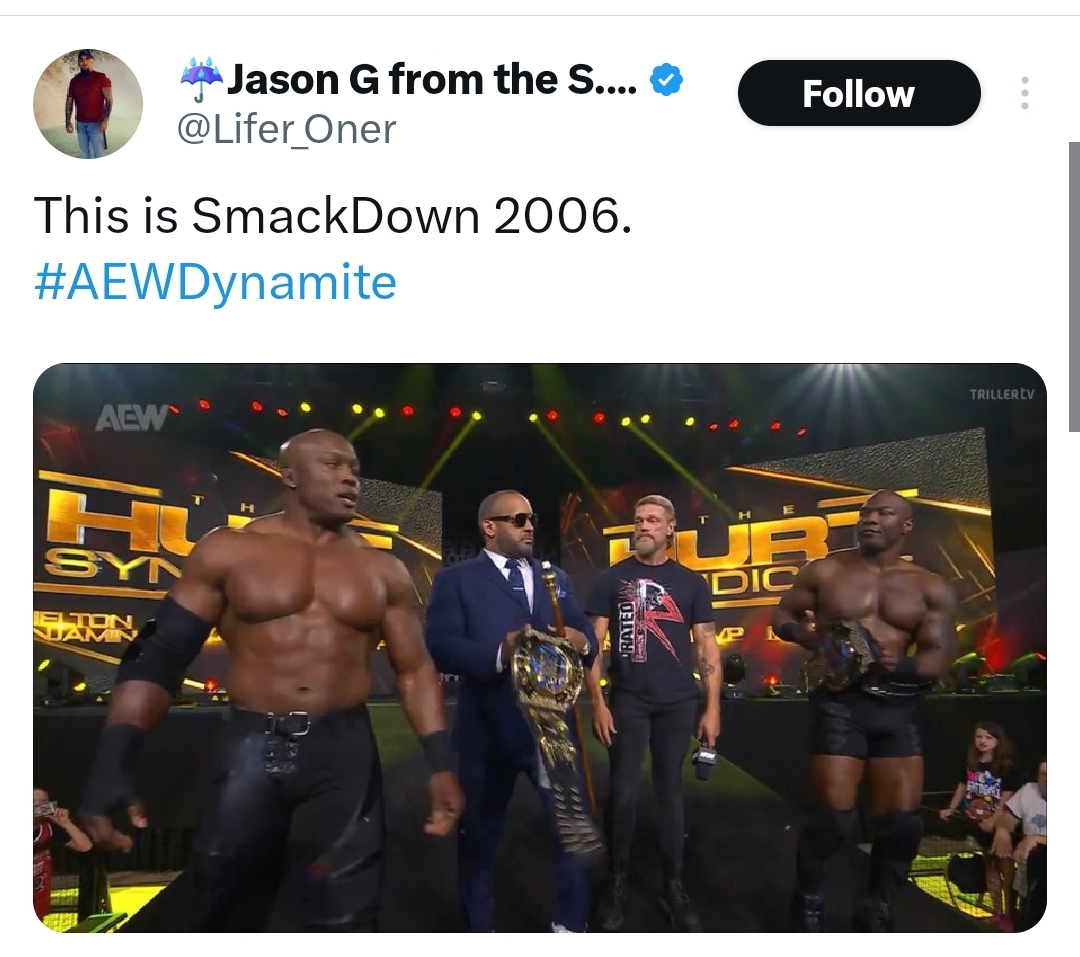Click the vertical scrollbar on right edge
The image size is (1080, 957).
pyautogui.click(x=1074, y=287)
